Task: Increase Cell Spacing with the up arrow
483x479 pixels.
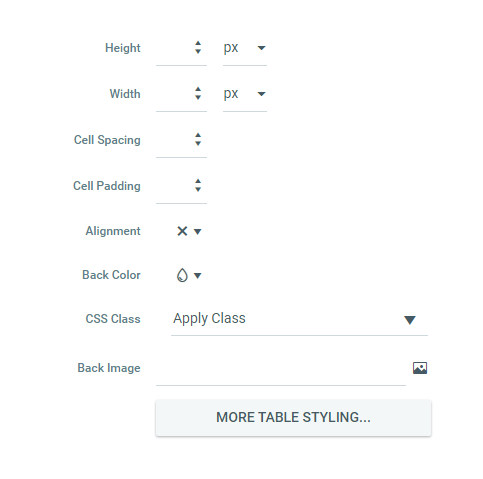Action: click(198, 135)
